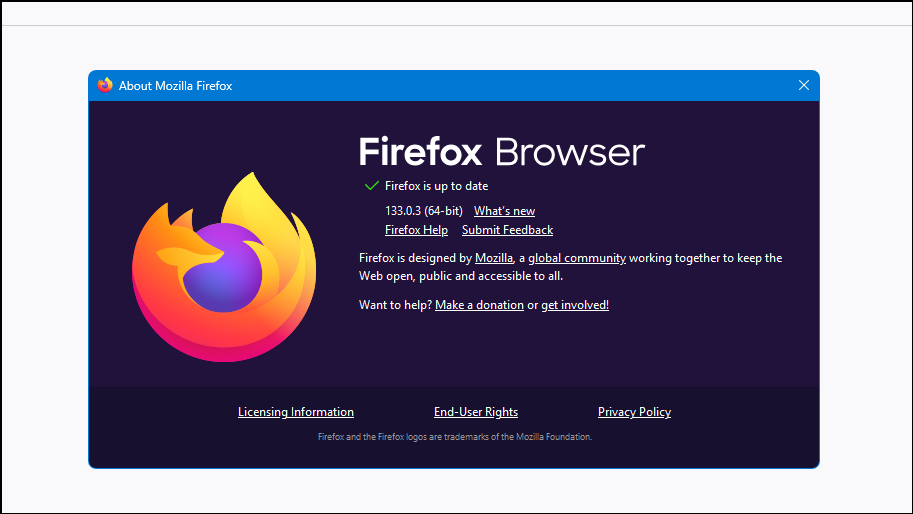Click the version text 133.0.3 (64-bit)
913x514 pixels.
424,211
